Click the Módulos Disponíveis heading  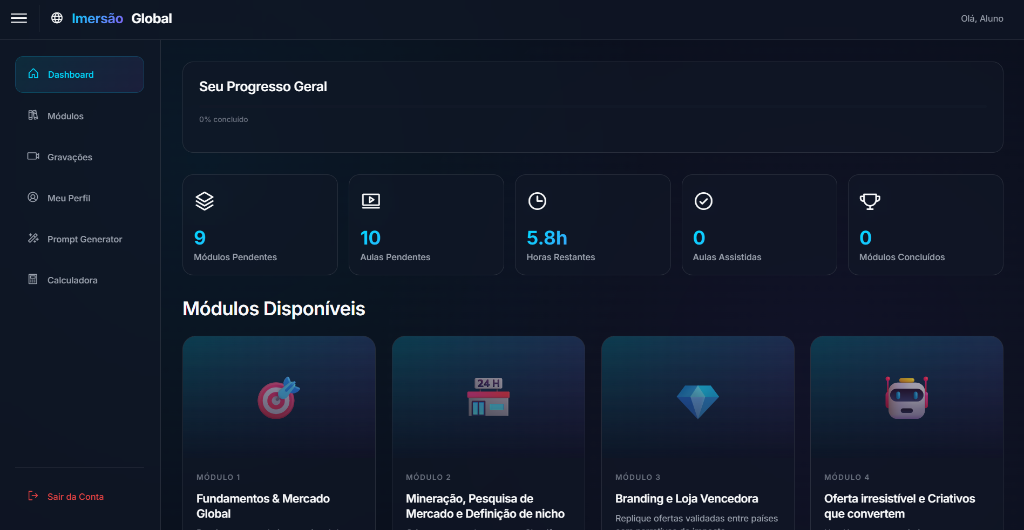pyautogui.click(x=274, y=309)
